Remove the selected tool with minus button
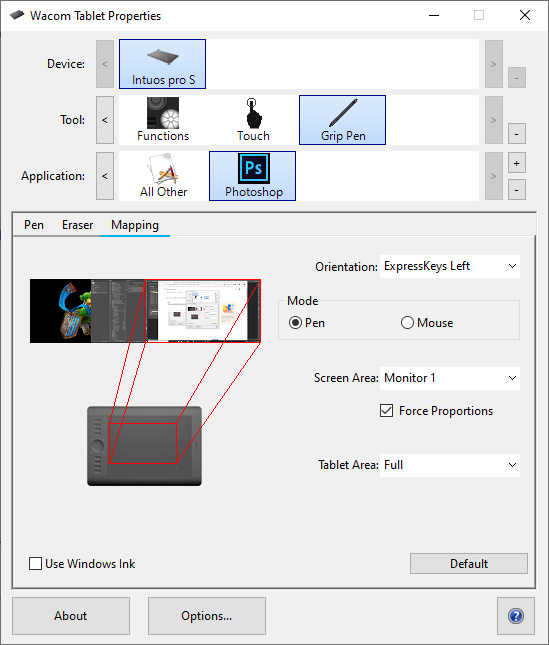The image size is (549, 645). coord(517,134)
